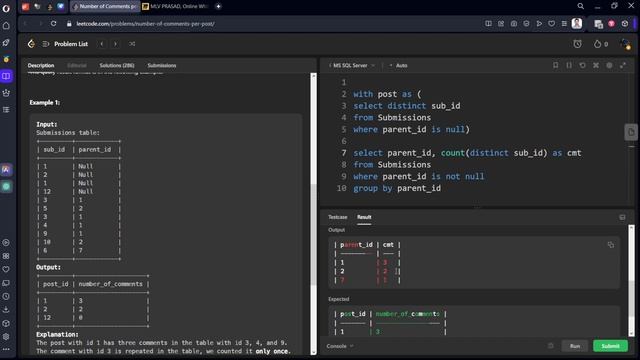Click the Run button
Viewport: 640px width, 360px height.
click(x=575, y=346)
